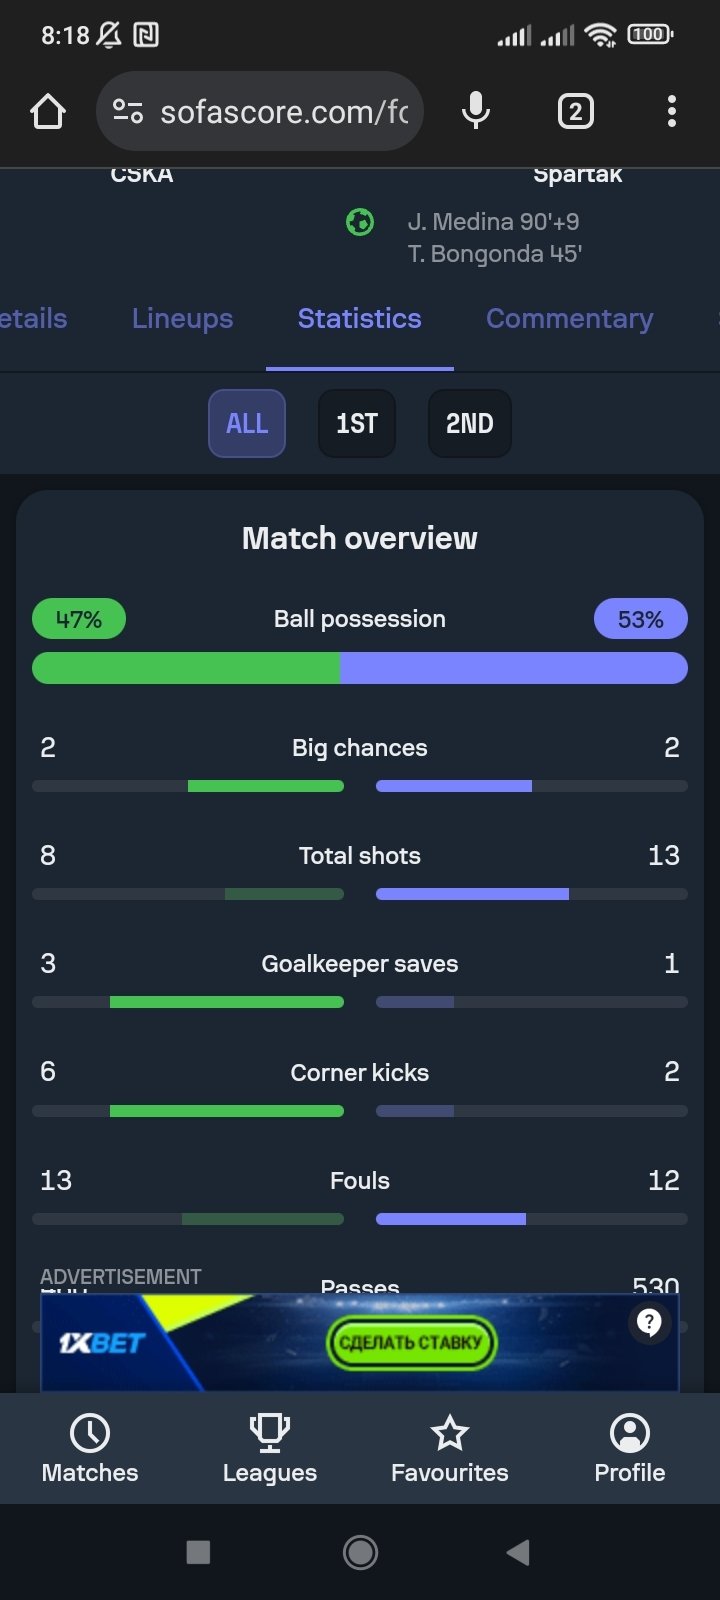720x1600 pixels.
Task: Tap the ball possession bar
Action: [x=360, y=668]
